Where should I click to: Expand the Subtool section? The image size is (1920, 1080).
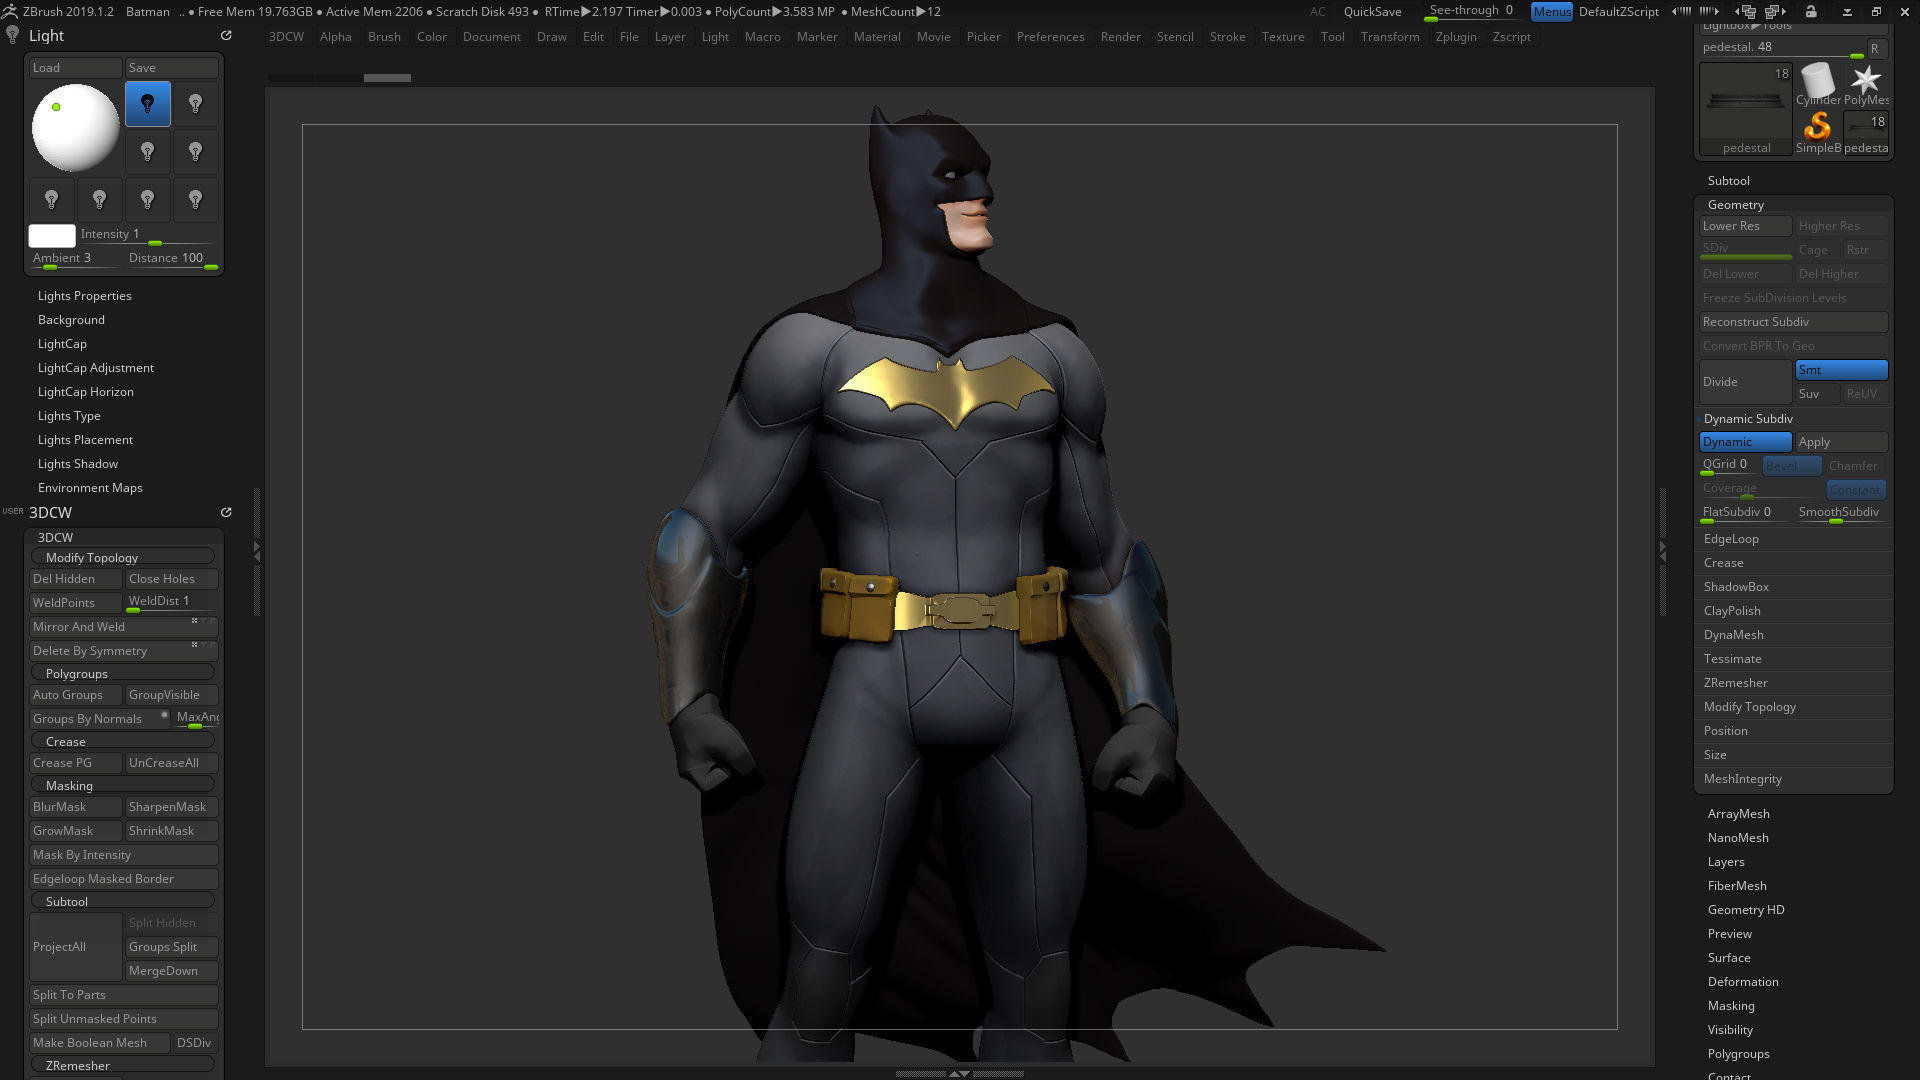1728,181
